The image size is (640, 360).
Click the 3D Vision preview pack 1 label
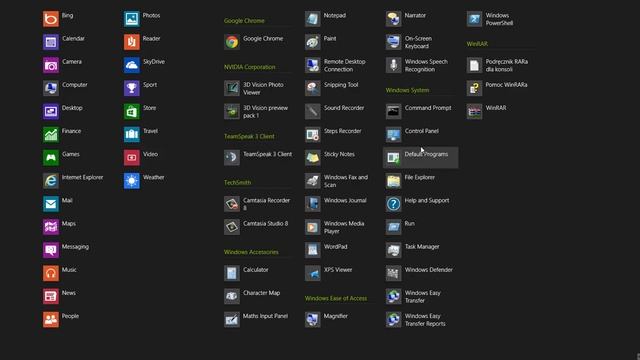[266, 111]
